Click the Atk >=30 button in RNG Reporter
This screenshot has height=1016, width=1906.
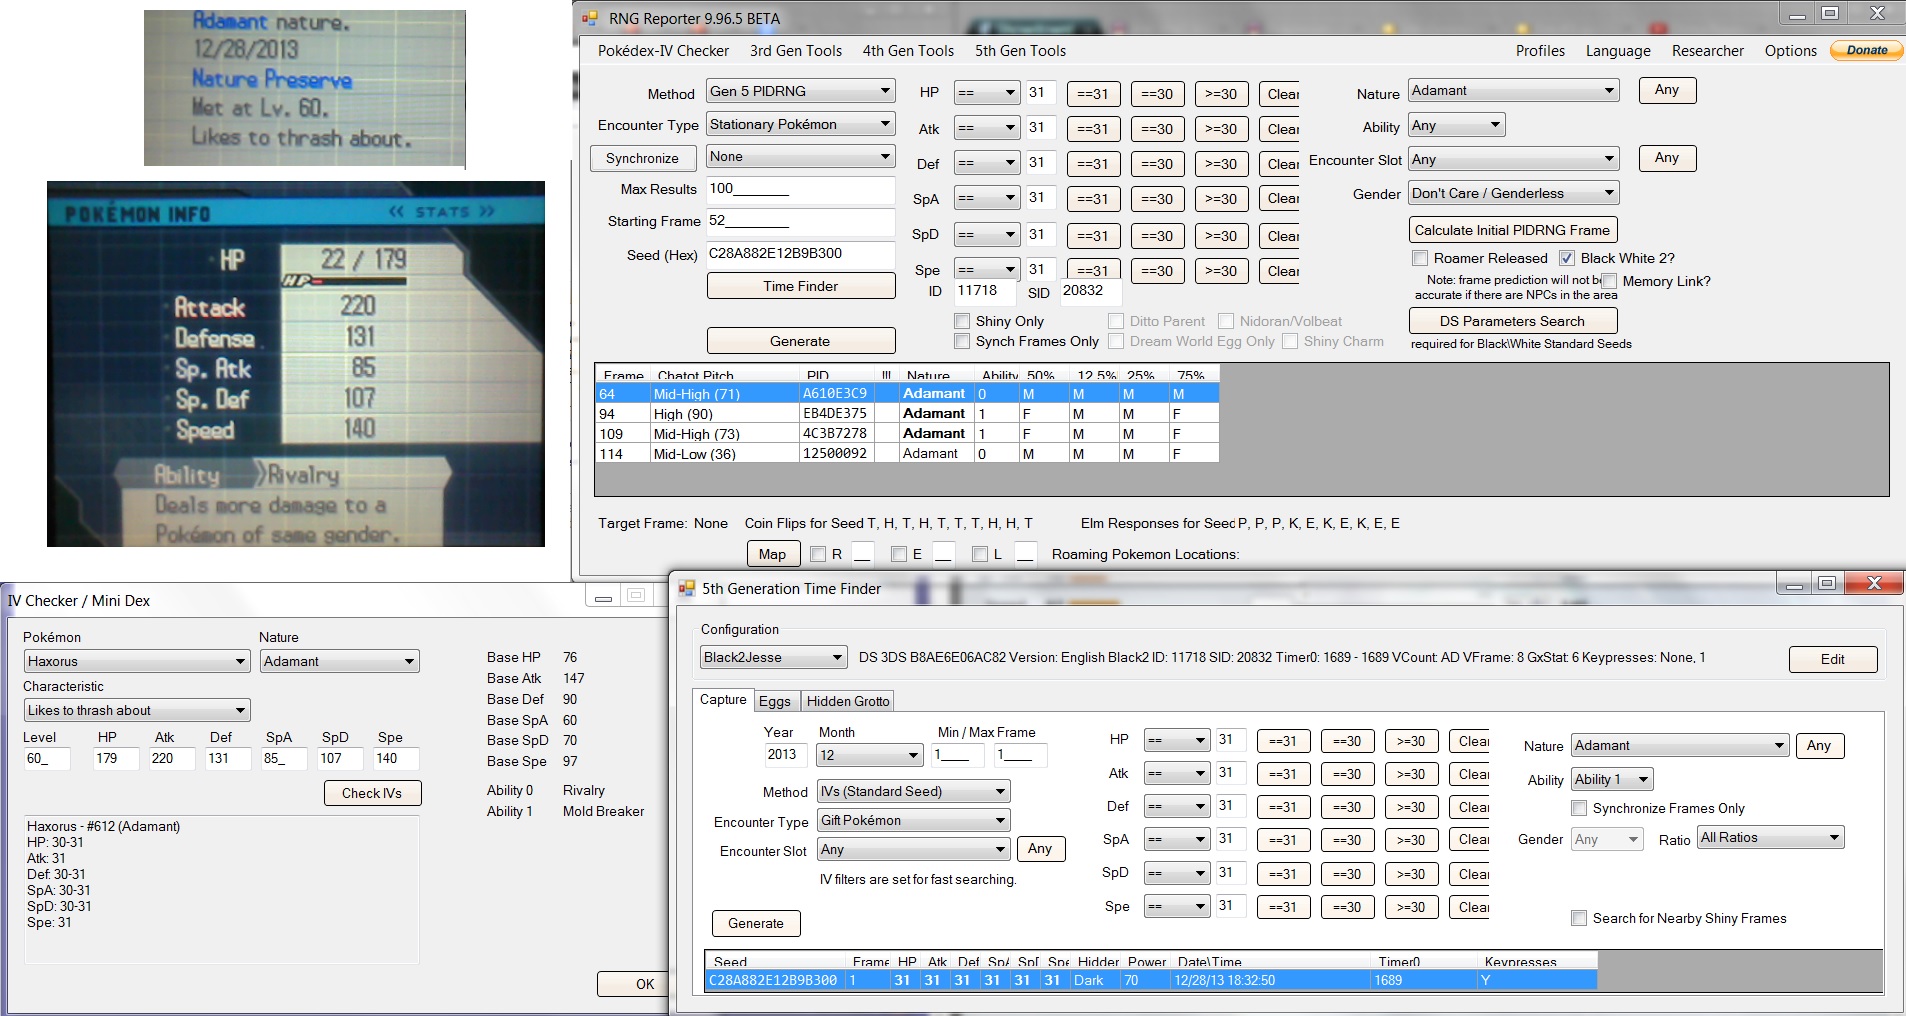pyautogui.click(x=1220, y=129)
